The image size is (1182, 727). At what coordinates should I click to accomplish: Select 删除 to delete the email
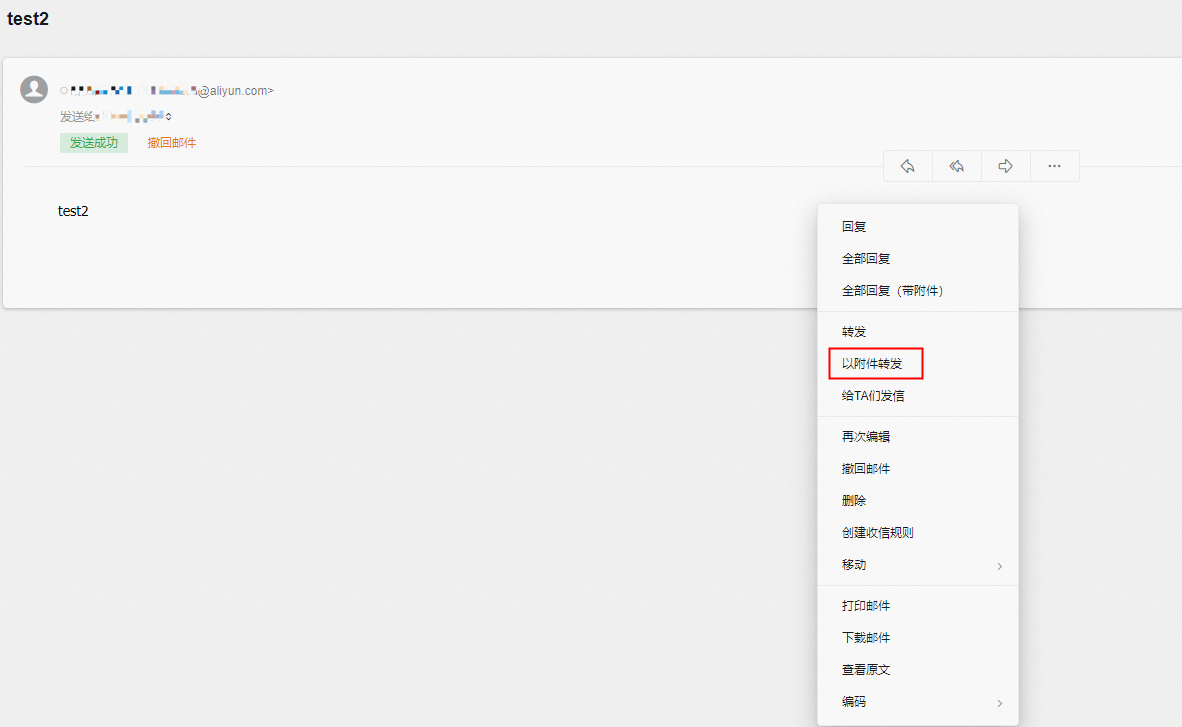854,501
